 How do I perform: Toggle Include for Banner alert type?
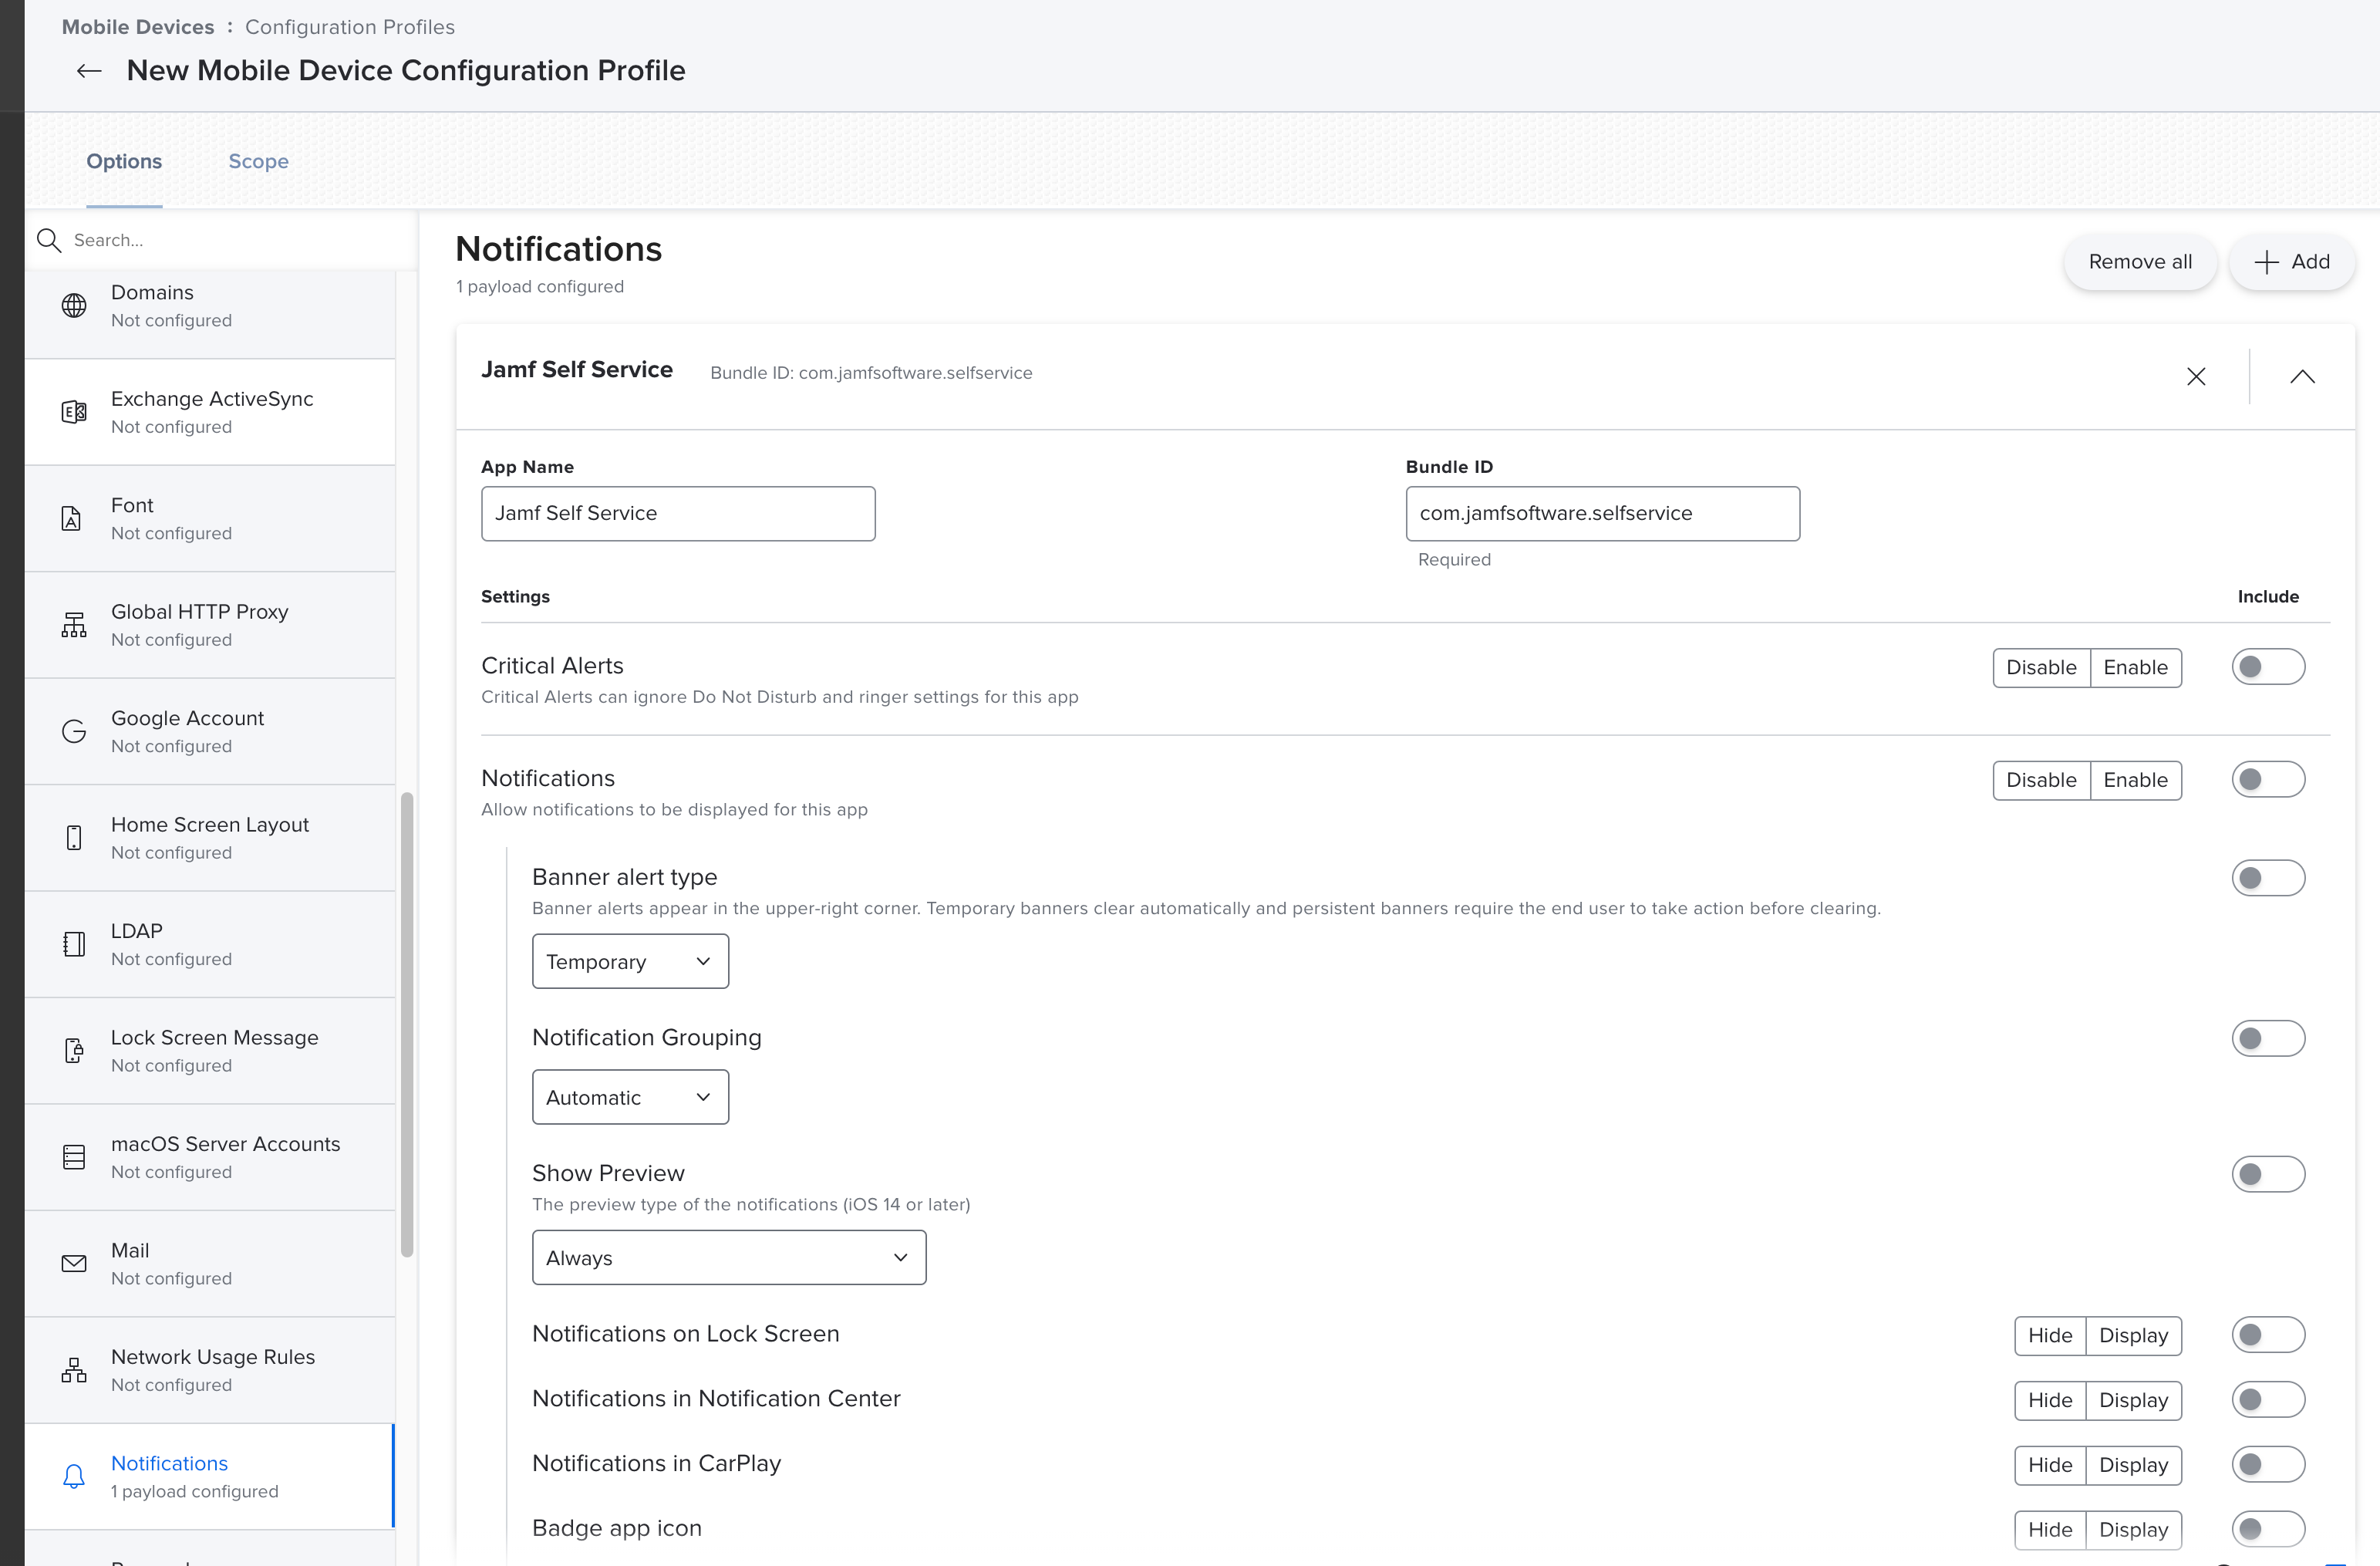point(2268,878)
